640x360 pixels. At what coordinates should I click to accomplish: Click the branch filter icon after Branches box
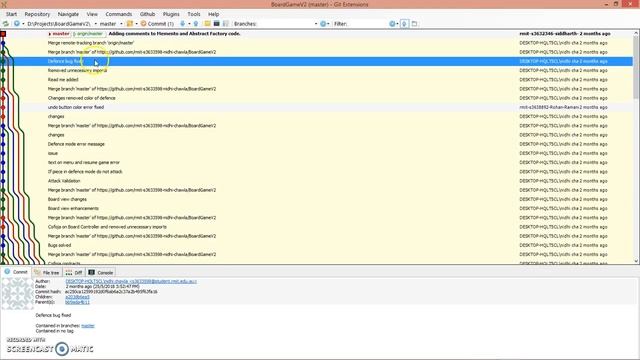coord(323,24)
